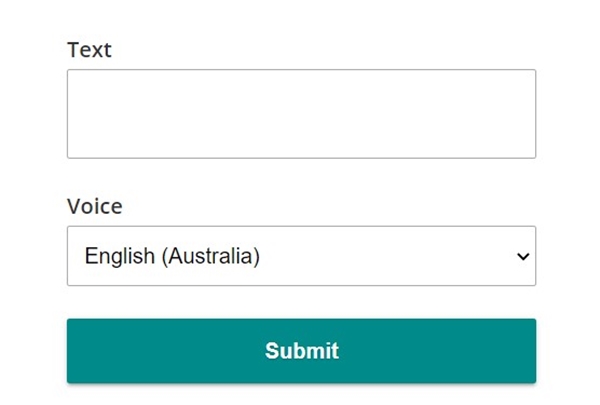Open the language list under Voice
This screenshot has height=405, width=600.
[302, 256]
